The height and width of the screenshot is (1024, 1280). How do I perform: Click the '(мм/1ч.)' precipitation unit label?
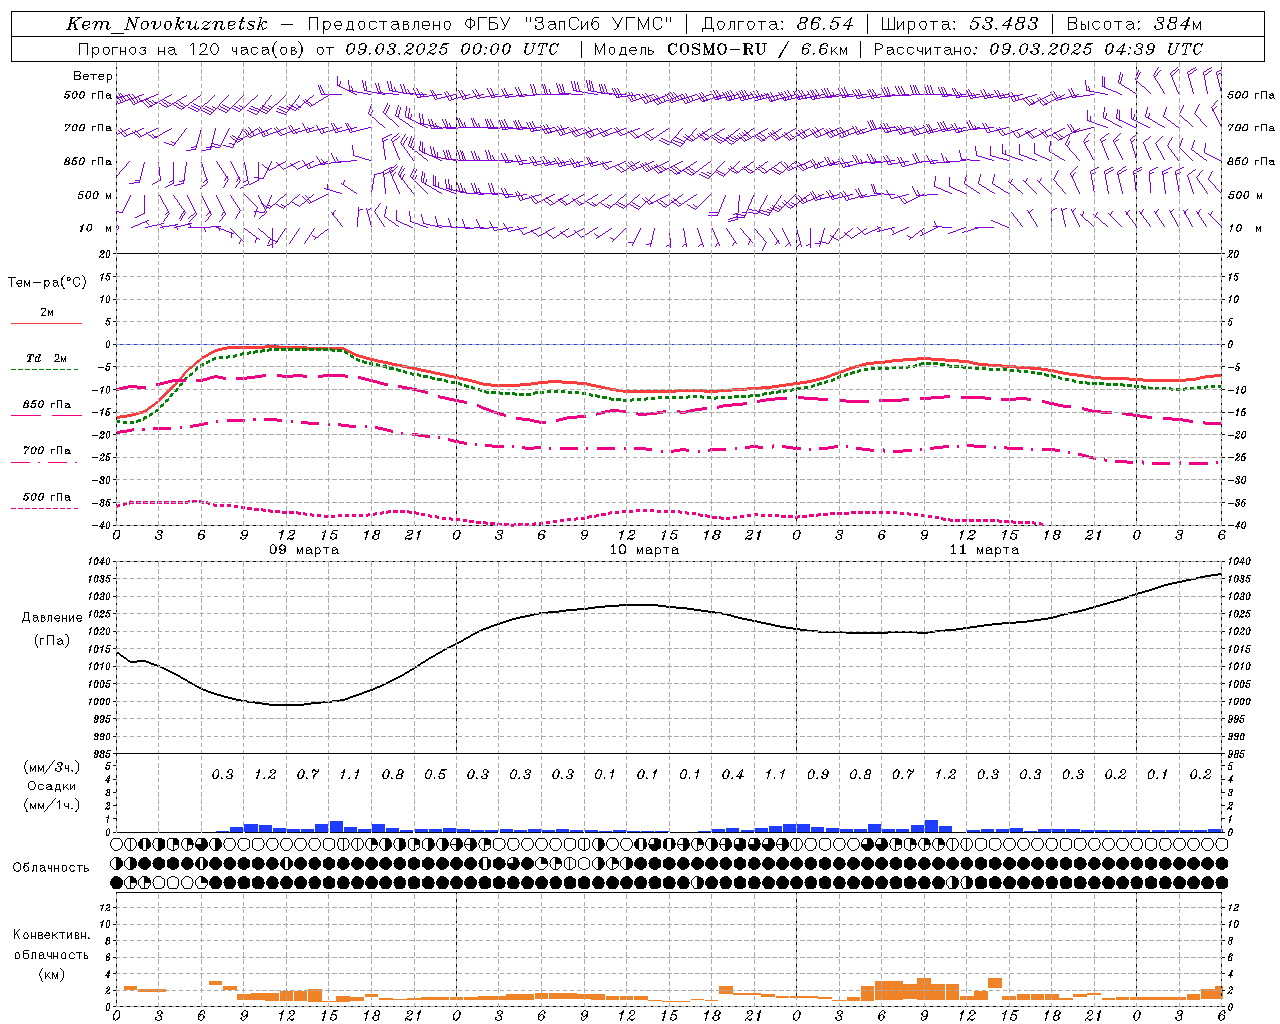pyautogui.click(x=52, y=805)
